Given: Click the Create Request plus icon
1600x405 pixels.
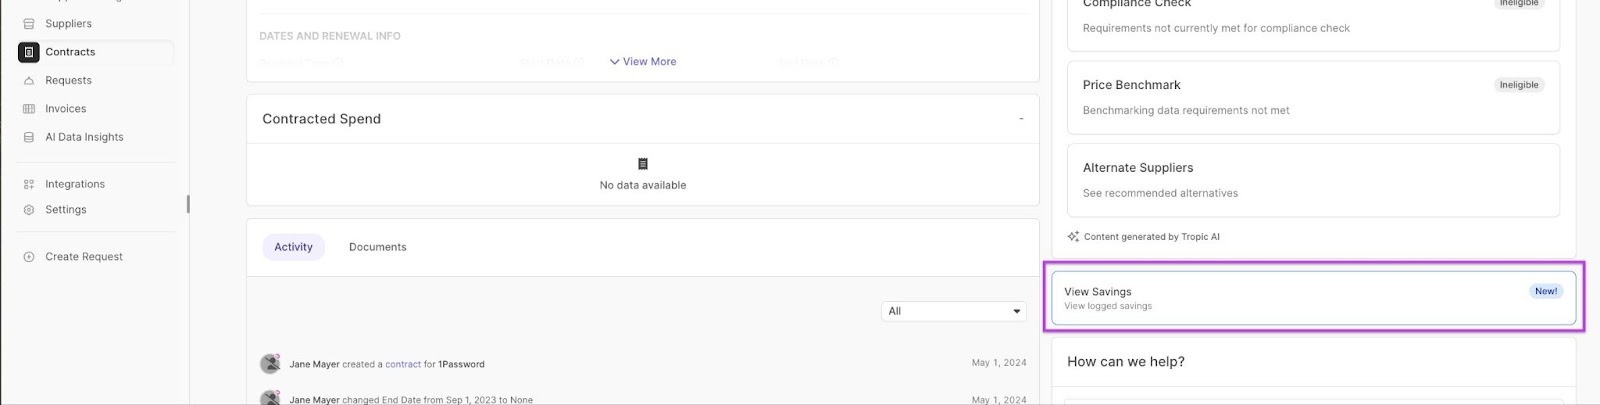Looking at the screenshot, I should pos(29,257).
